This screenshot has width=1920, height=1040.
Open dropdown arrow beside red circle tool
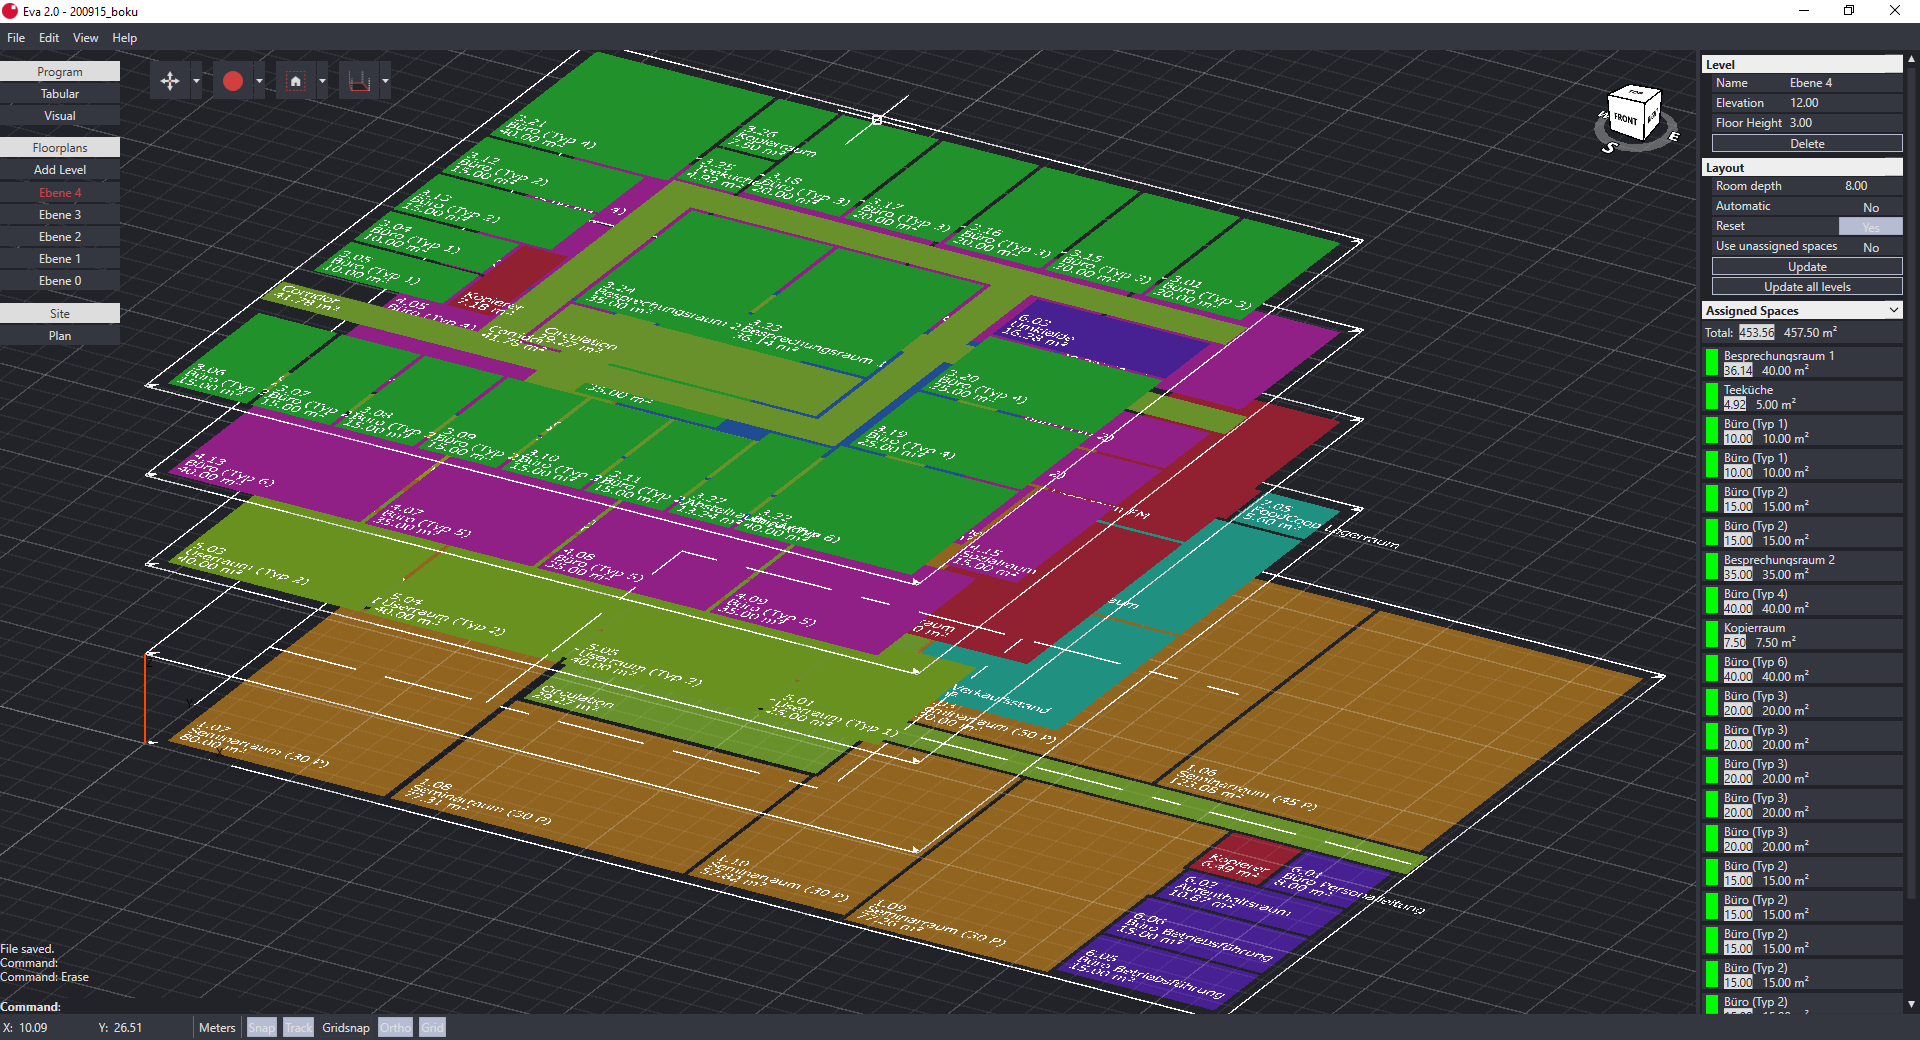(x=259, y=81)
